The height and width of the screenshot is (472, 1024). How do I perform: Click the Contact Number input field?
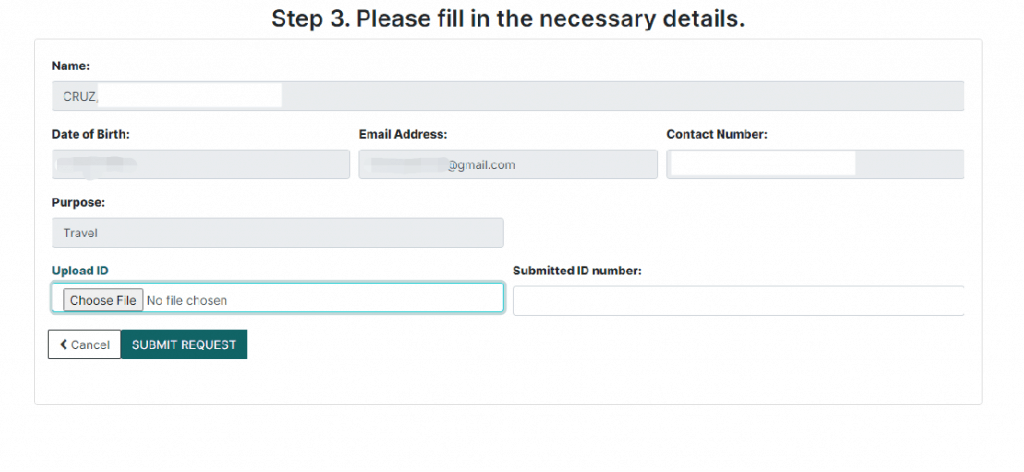point(815,165)
